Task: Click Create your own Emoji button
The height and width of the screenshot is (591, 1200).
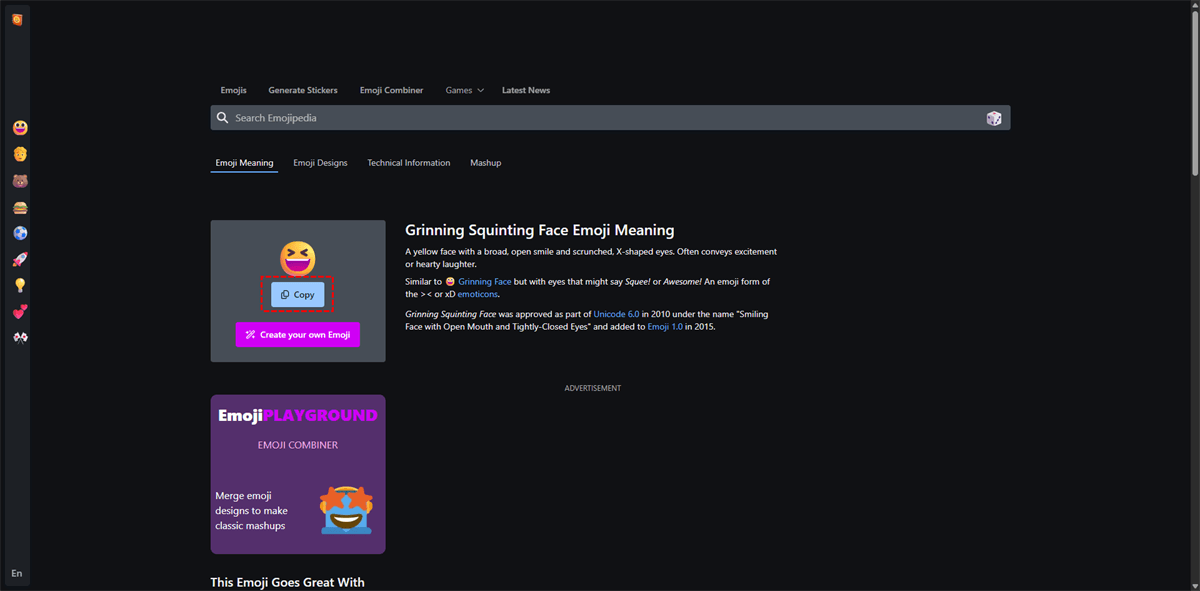Action: (298, 335)
